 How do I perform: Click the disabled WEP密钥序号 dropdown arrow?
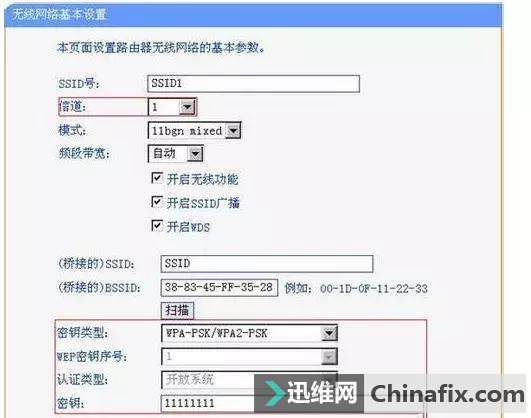[328, 357]
